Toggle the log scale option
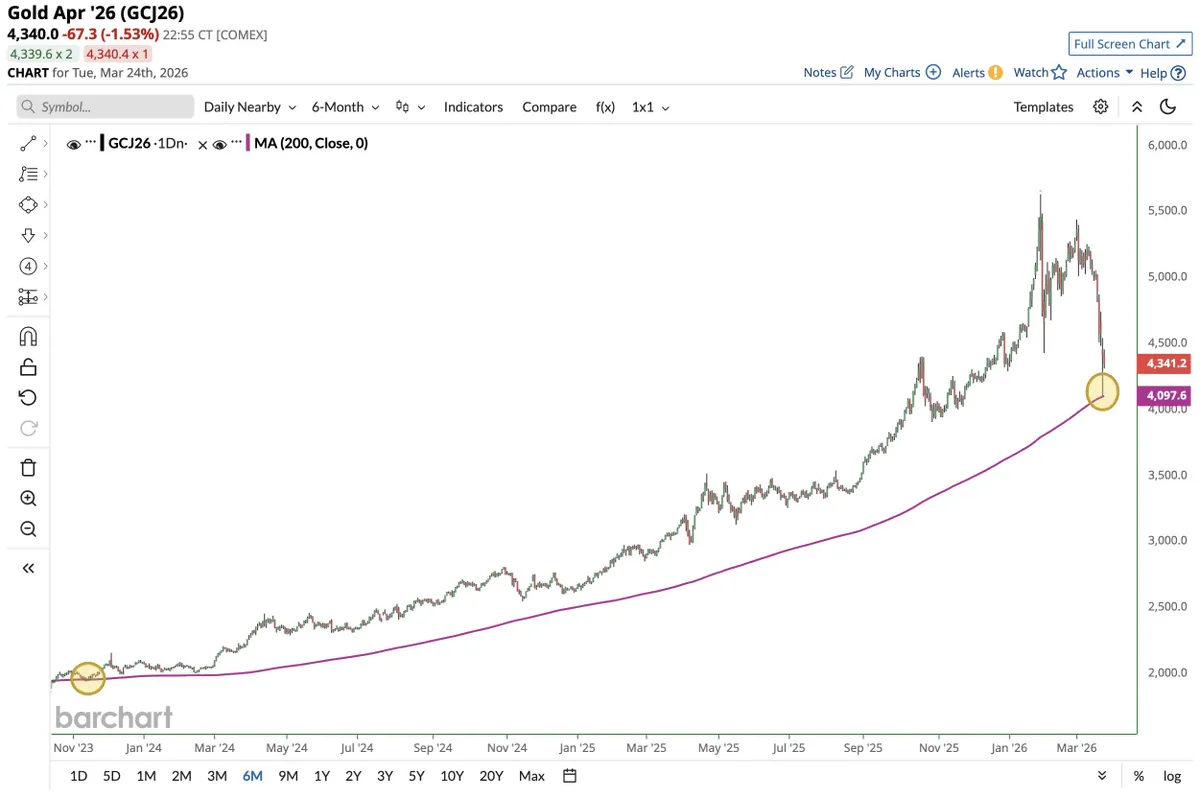Screen dimensions: 1200x798 click(1172, 776)
